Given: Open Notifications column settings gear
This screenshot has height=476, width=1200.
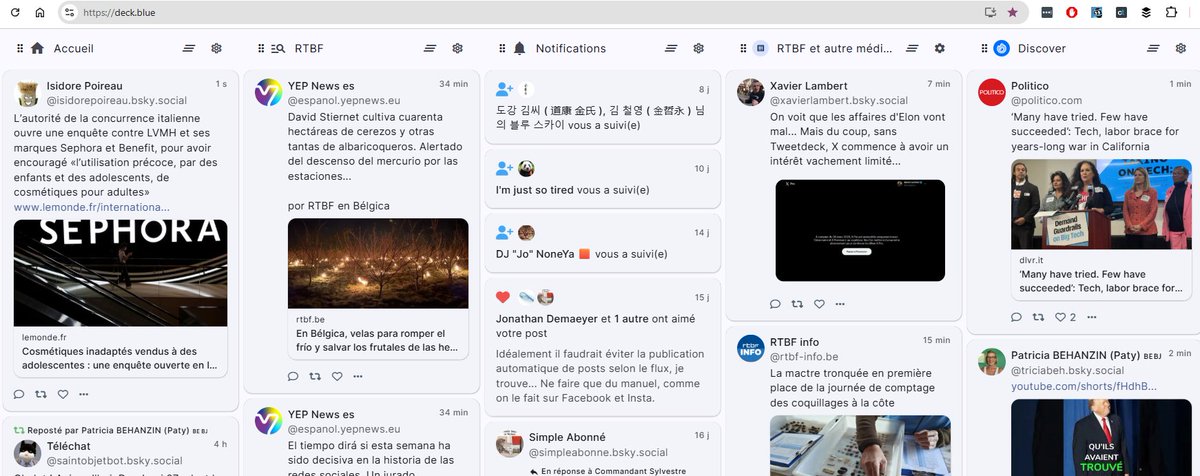Looking at the screenshot, I should tap(698, 48).
